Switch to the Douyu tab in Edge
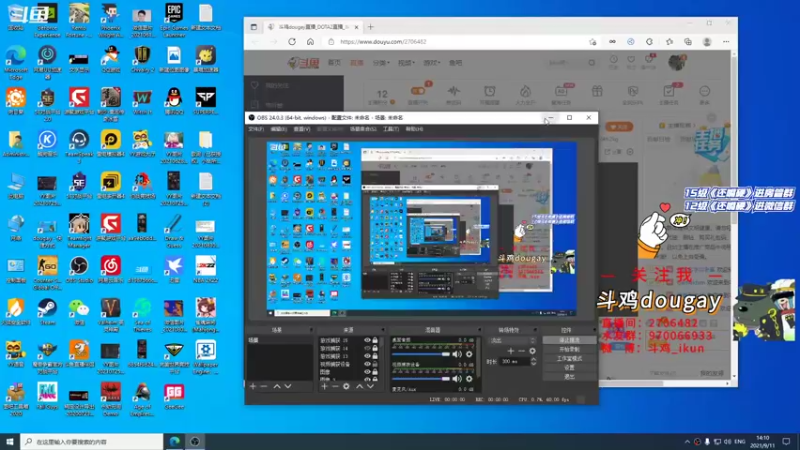The image size is (800, 450). pos(313,27)
